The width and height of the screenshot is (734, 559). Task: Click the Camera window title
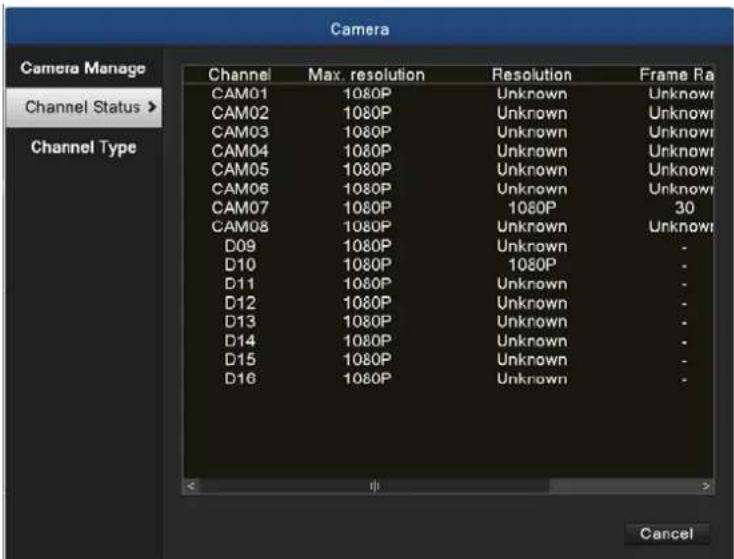coord(360,29)
